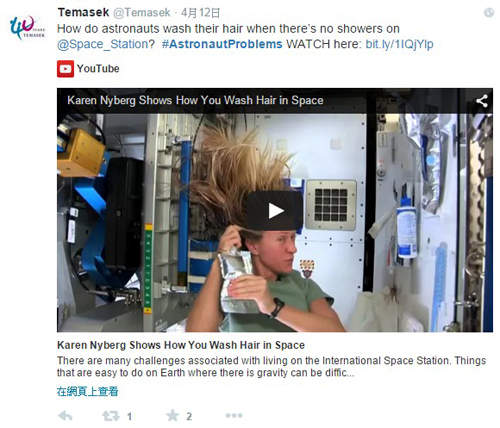The height and width of the screenshot is (428, 500).
Task: Open the Temasek profile avatar
Action: tap(27, 27)
